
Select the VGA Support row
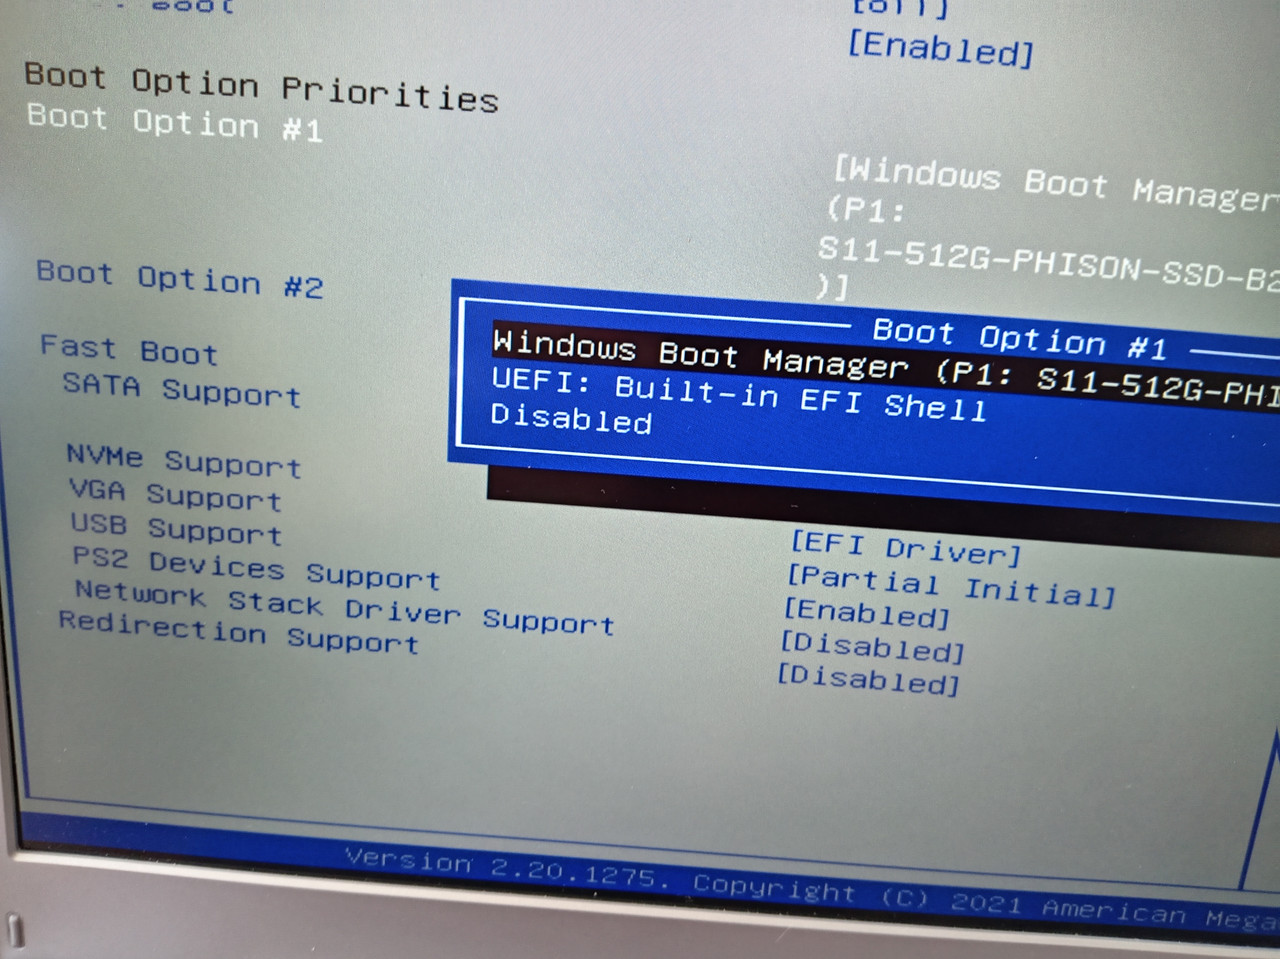coord(175,494)
